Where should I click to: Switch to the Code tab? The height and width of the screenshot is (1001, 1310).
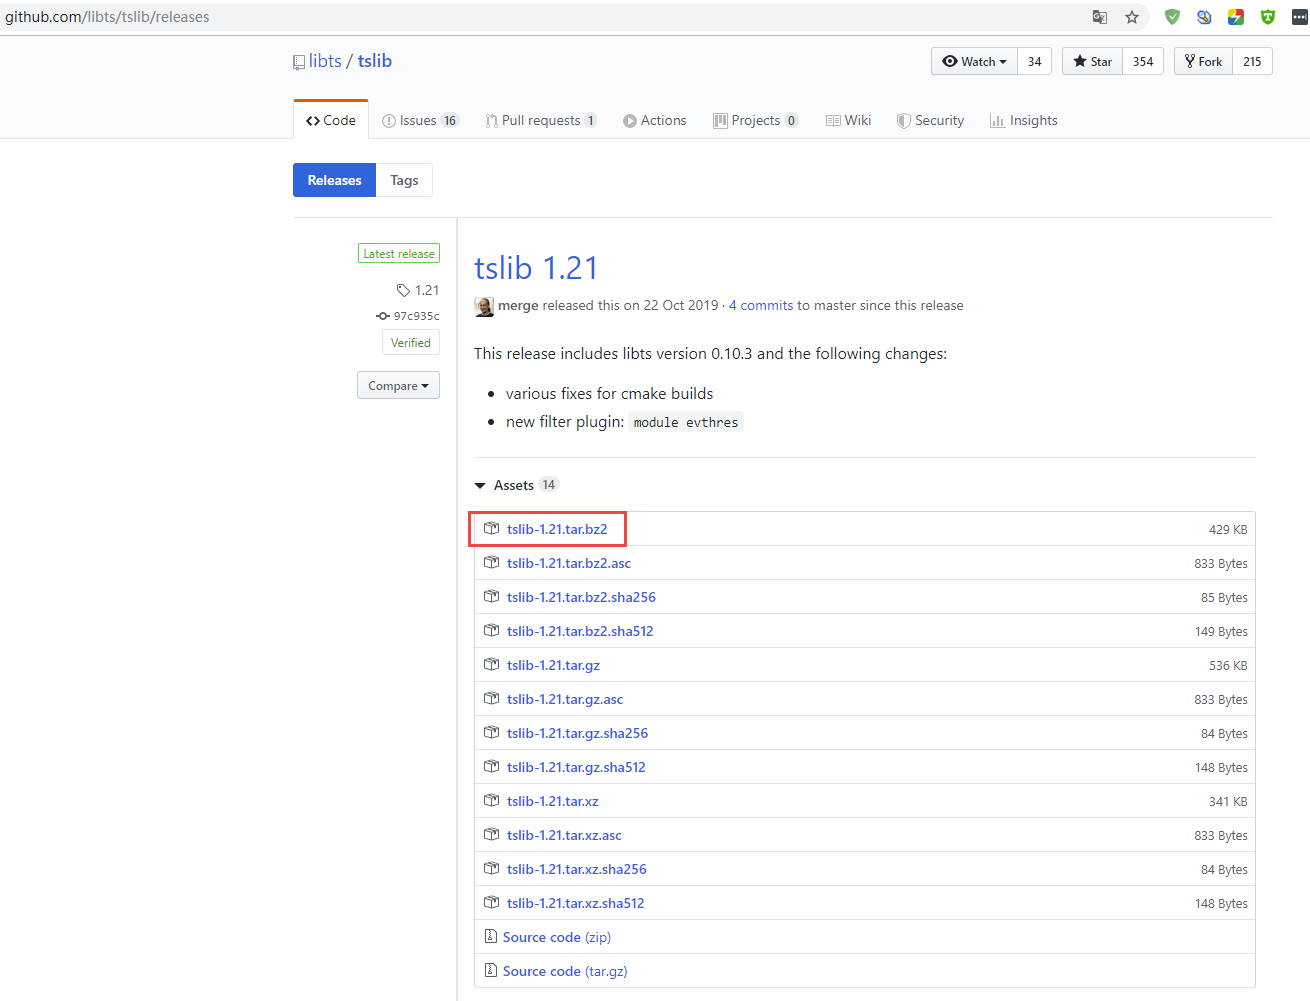pyautogui.click(x=331, y=120)
